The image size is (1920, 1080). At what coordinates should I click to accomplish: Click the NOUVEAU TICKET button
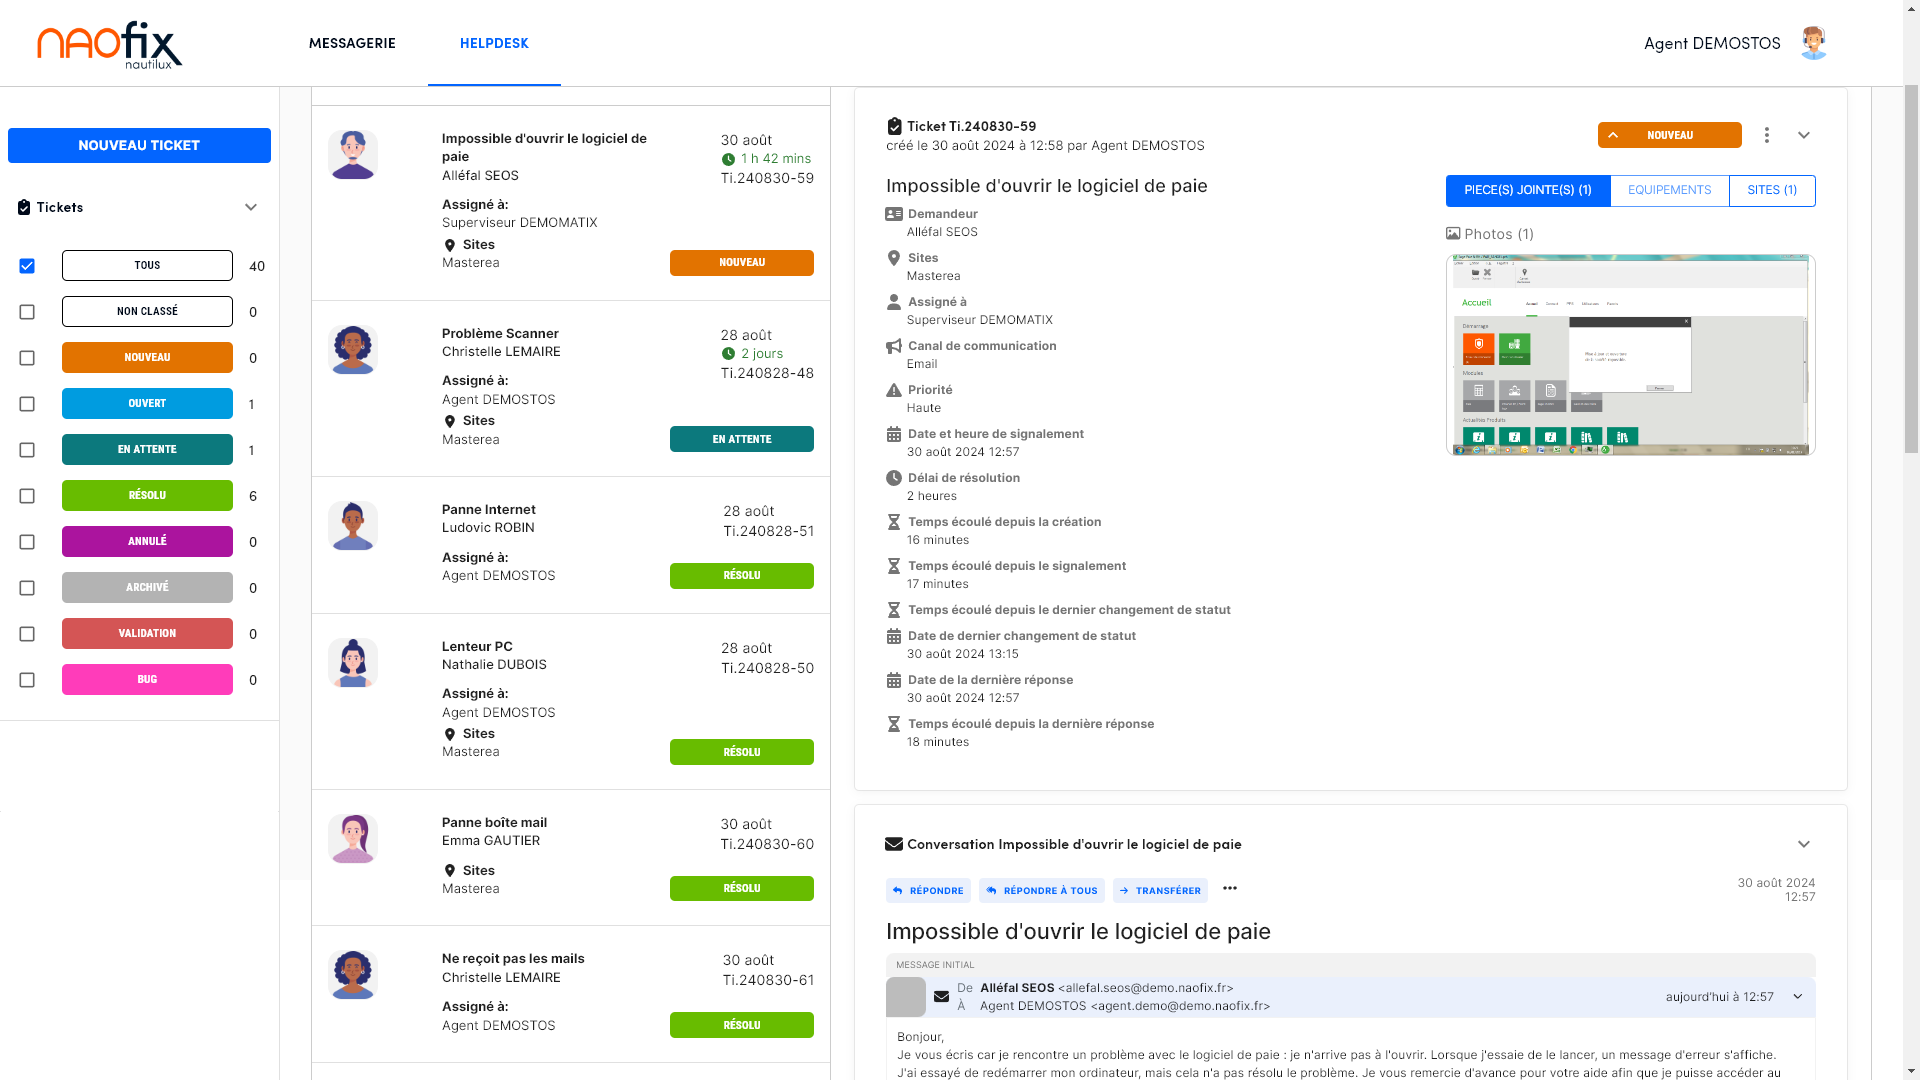tap(139, 145)
